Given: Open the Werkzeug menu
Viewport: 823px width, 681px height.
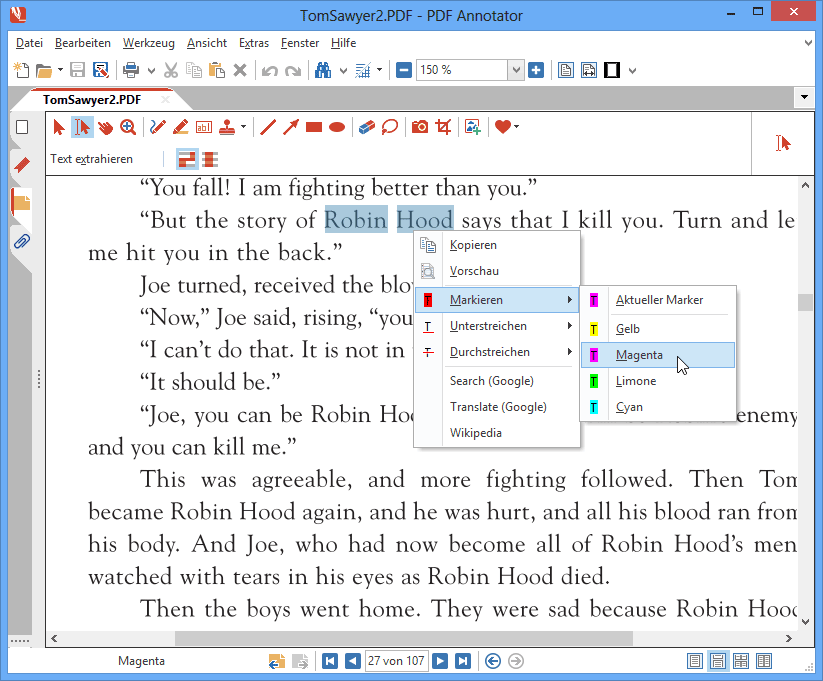Looking at the screenshot, I should [x=148, y=43].
